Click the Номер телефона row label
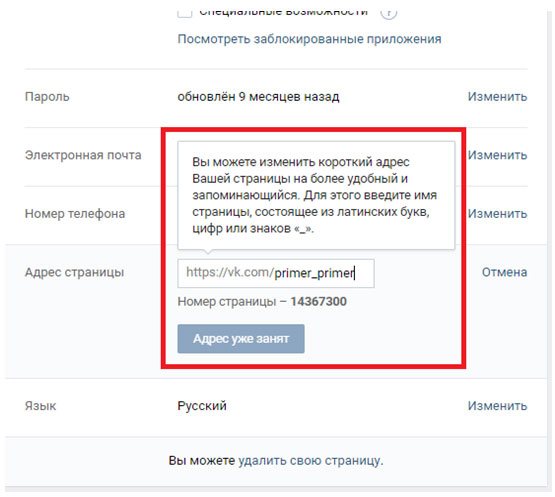 coord(75,214)
